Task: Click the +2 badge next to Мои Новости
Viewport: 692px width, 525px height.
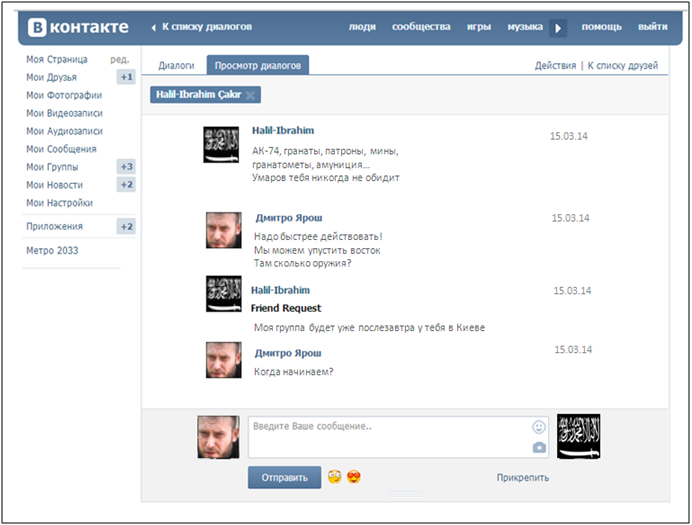Action: [x=126, y=185]
